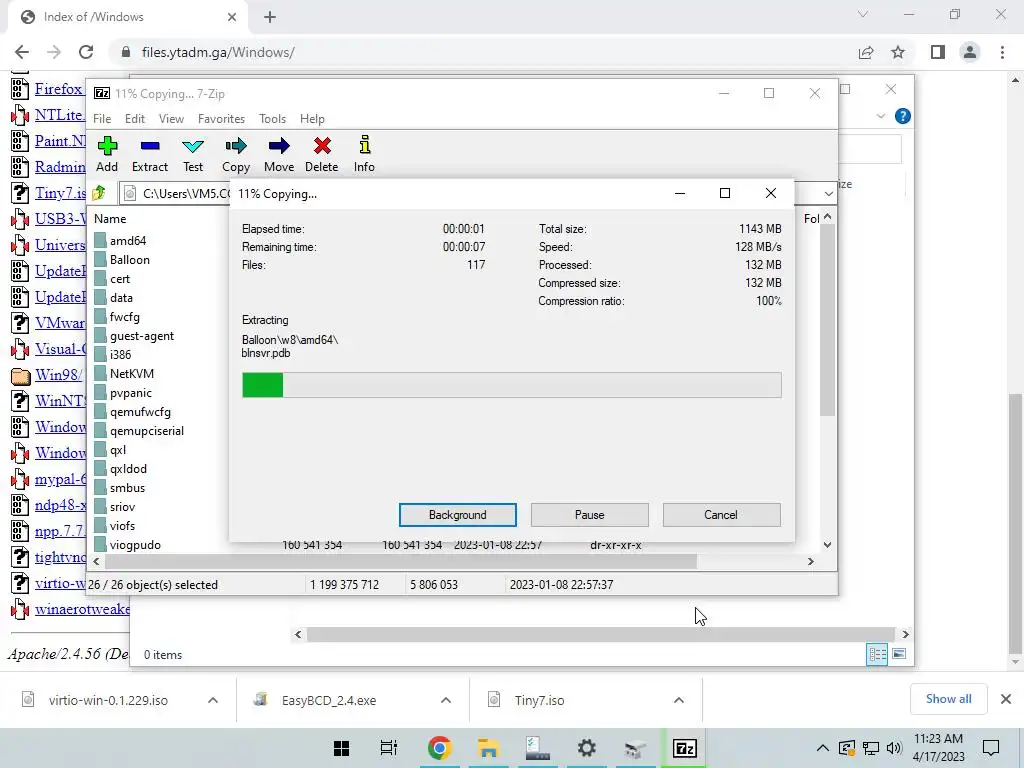Open the Tools menu
This screenshot has width=1024, height=768.
point(272,119)
